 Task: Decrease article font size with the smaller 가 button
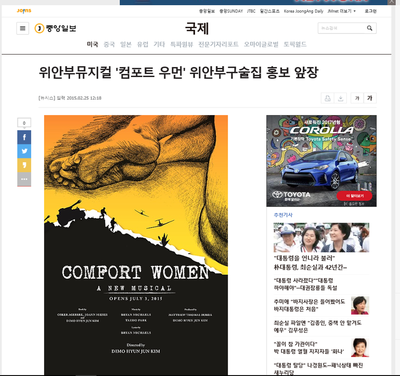357,98
